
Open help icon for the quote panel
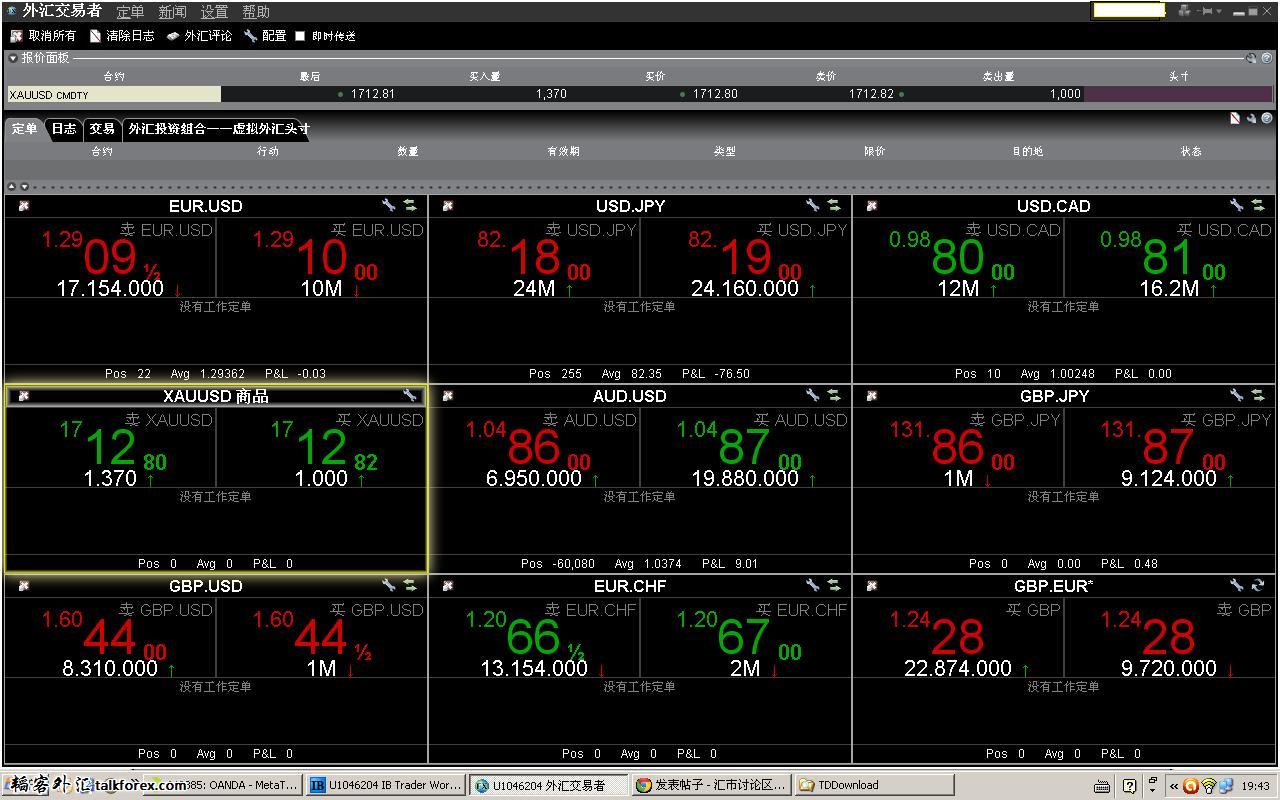coord(1267,58)
